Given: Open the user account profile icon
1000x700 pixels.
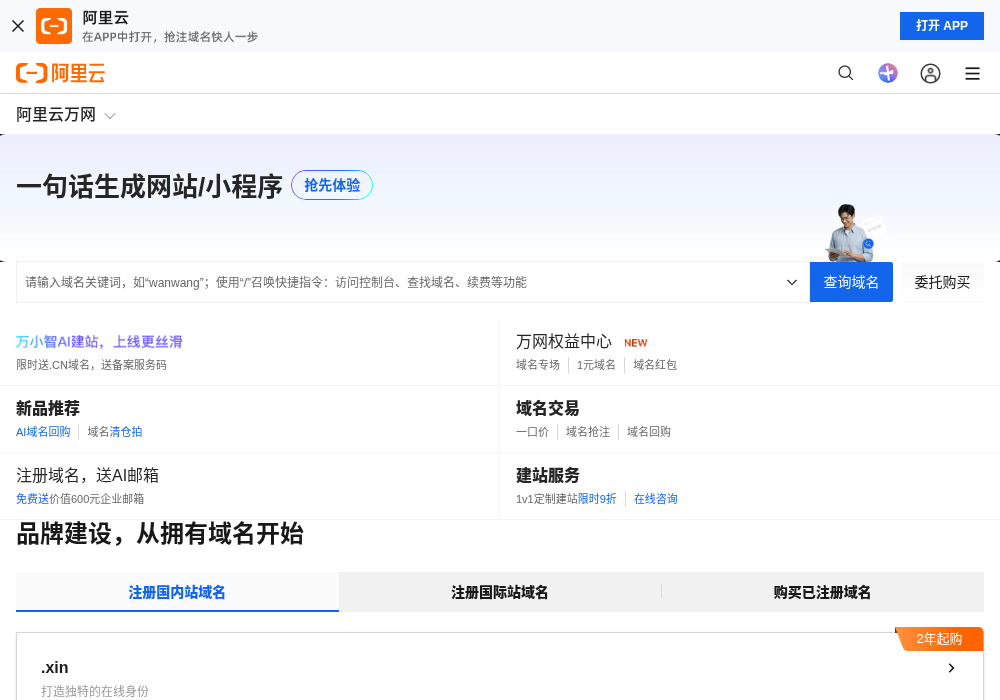Looking at the screenshot, I should point(930,74).
